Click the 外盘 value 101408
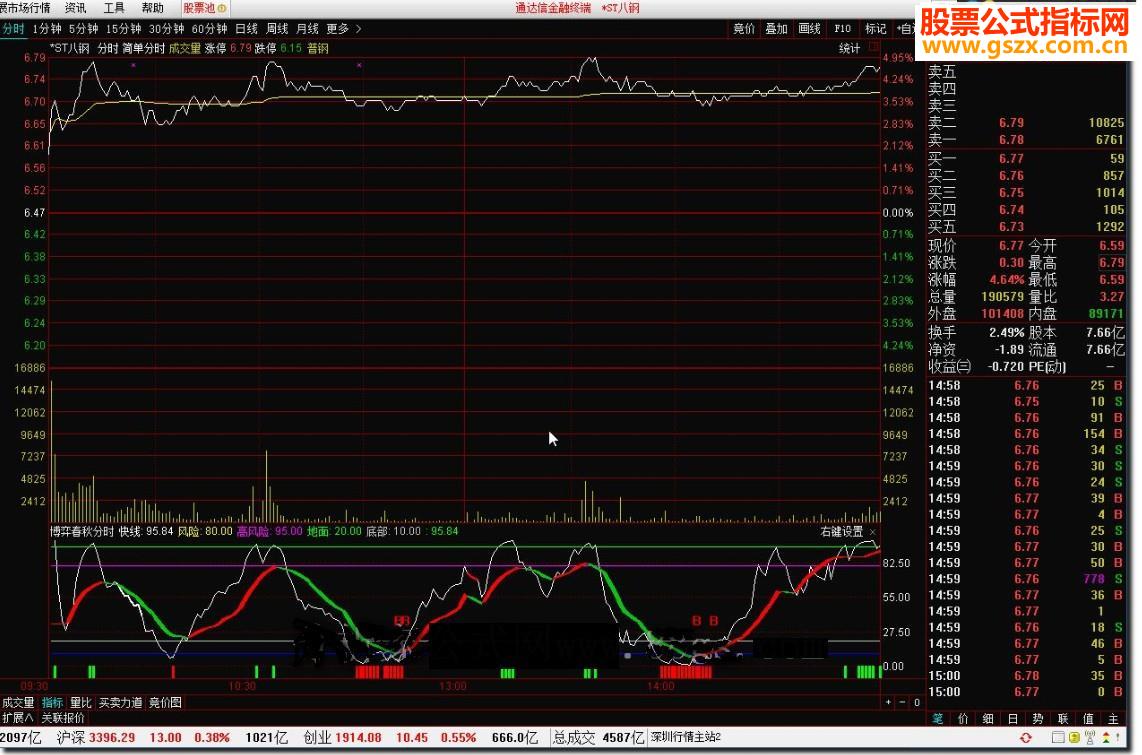The width and height of the screenshot is (1142, 755). point(1002,314)
